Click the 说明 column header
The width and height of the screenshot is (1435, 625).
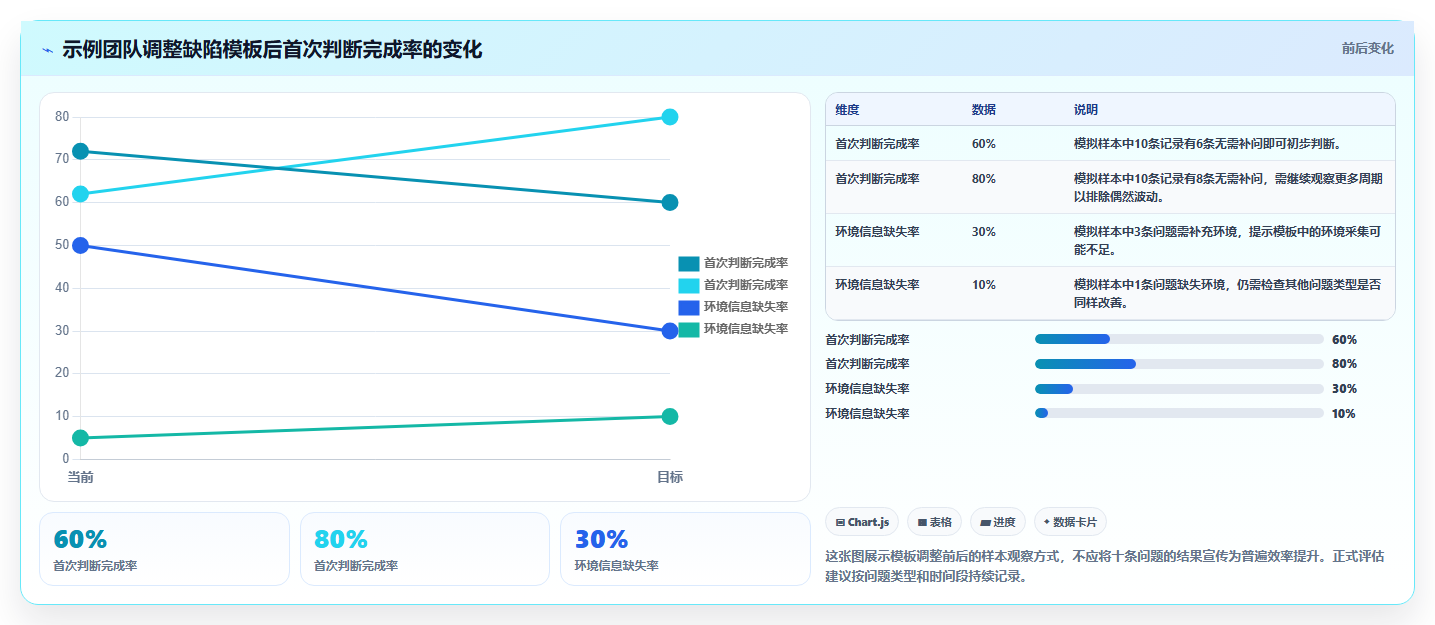coord(1086,110)
